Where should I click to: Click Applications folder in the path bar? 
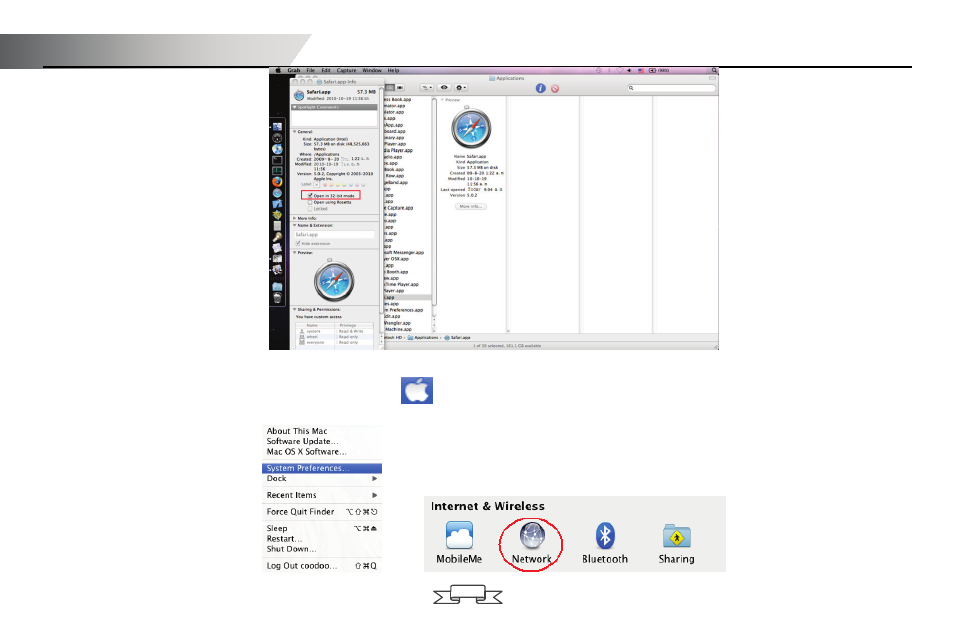coord(423,337)
